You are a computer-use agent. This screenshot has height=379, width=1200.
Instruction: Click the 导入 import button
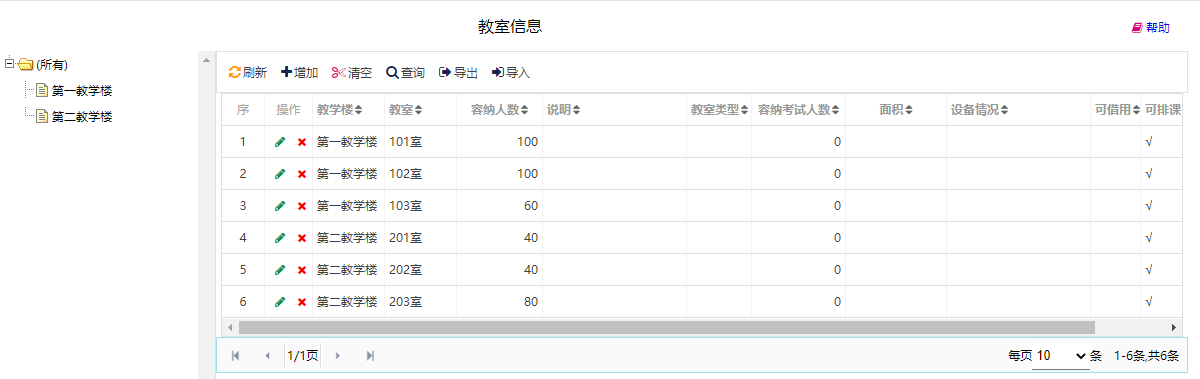pyautogui.click(x=511, y=73)
